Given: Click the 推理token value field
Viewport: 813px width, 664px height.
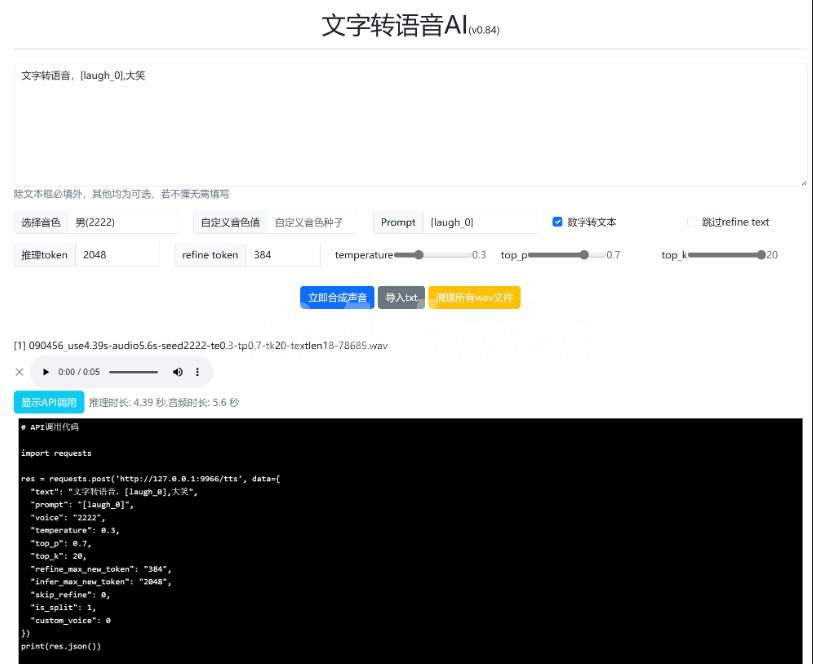Looking at the screenshot, I should [x=116, y=255].
